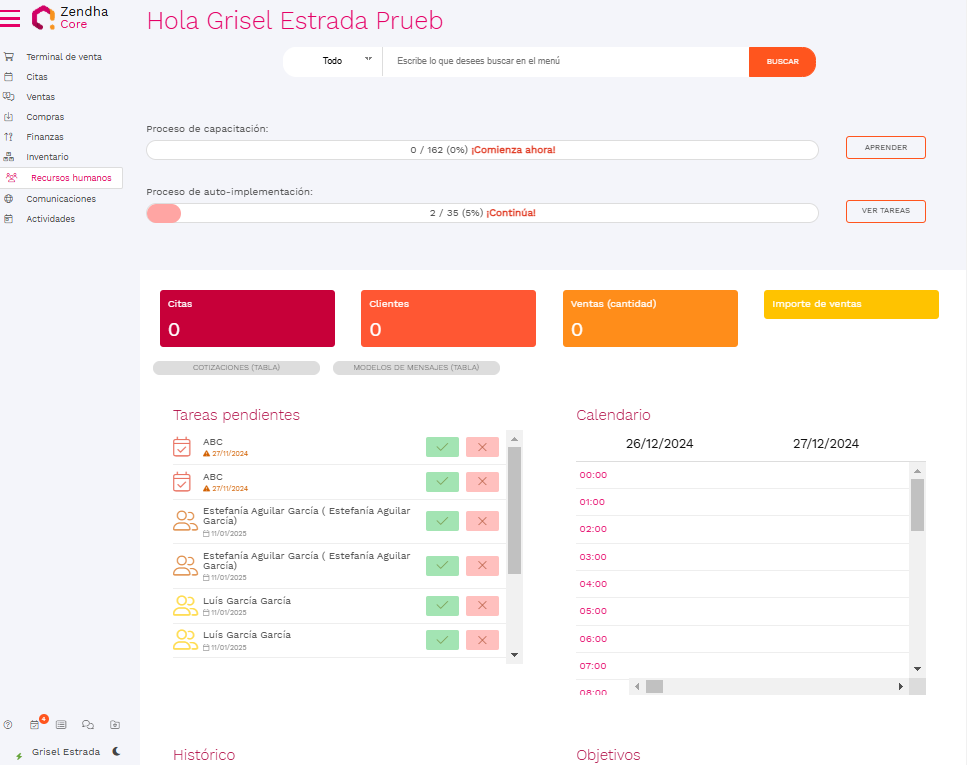Mark first ABC task as complete

point(442,447)
